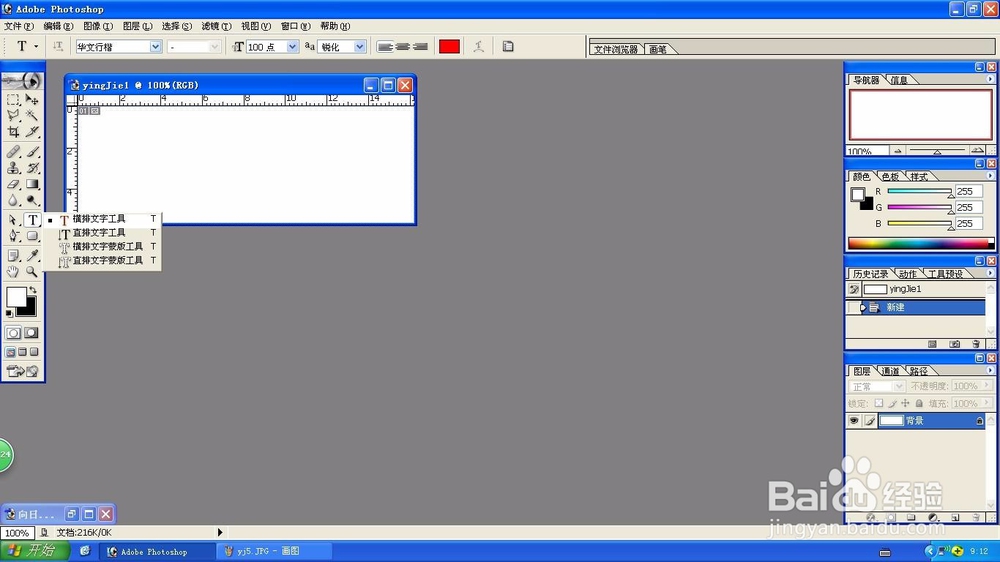The image size is (1000, 562).
Task: Click red text color swatch in options bar
Action: [x=449, y=47]
